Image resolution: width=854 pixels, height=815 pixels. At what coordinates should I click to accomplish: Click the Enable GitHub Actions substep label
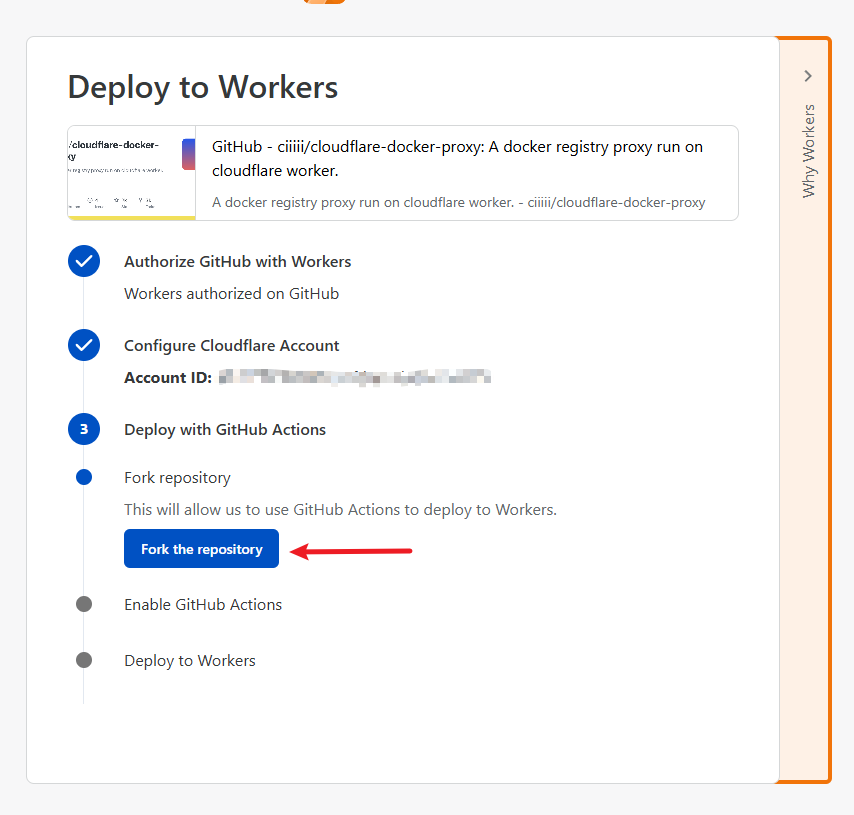(x=203, y=604)
